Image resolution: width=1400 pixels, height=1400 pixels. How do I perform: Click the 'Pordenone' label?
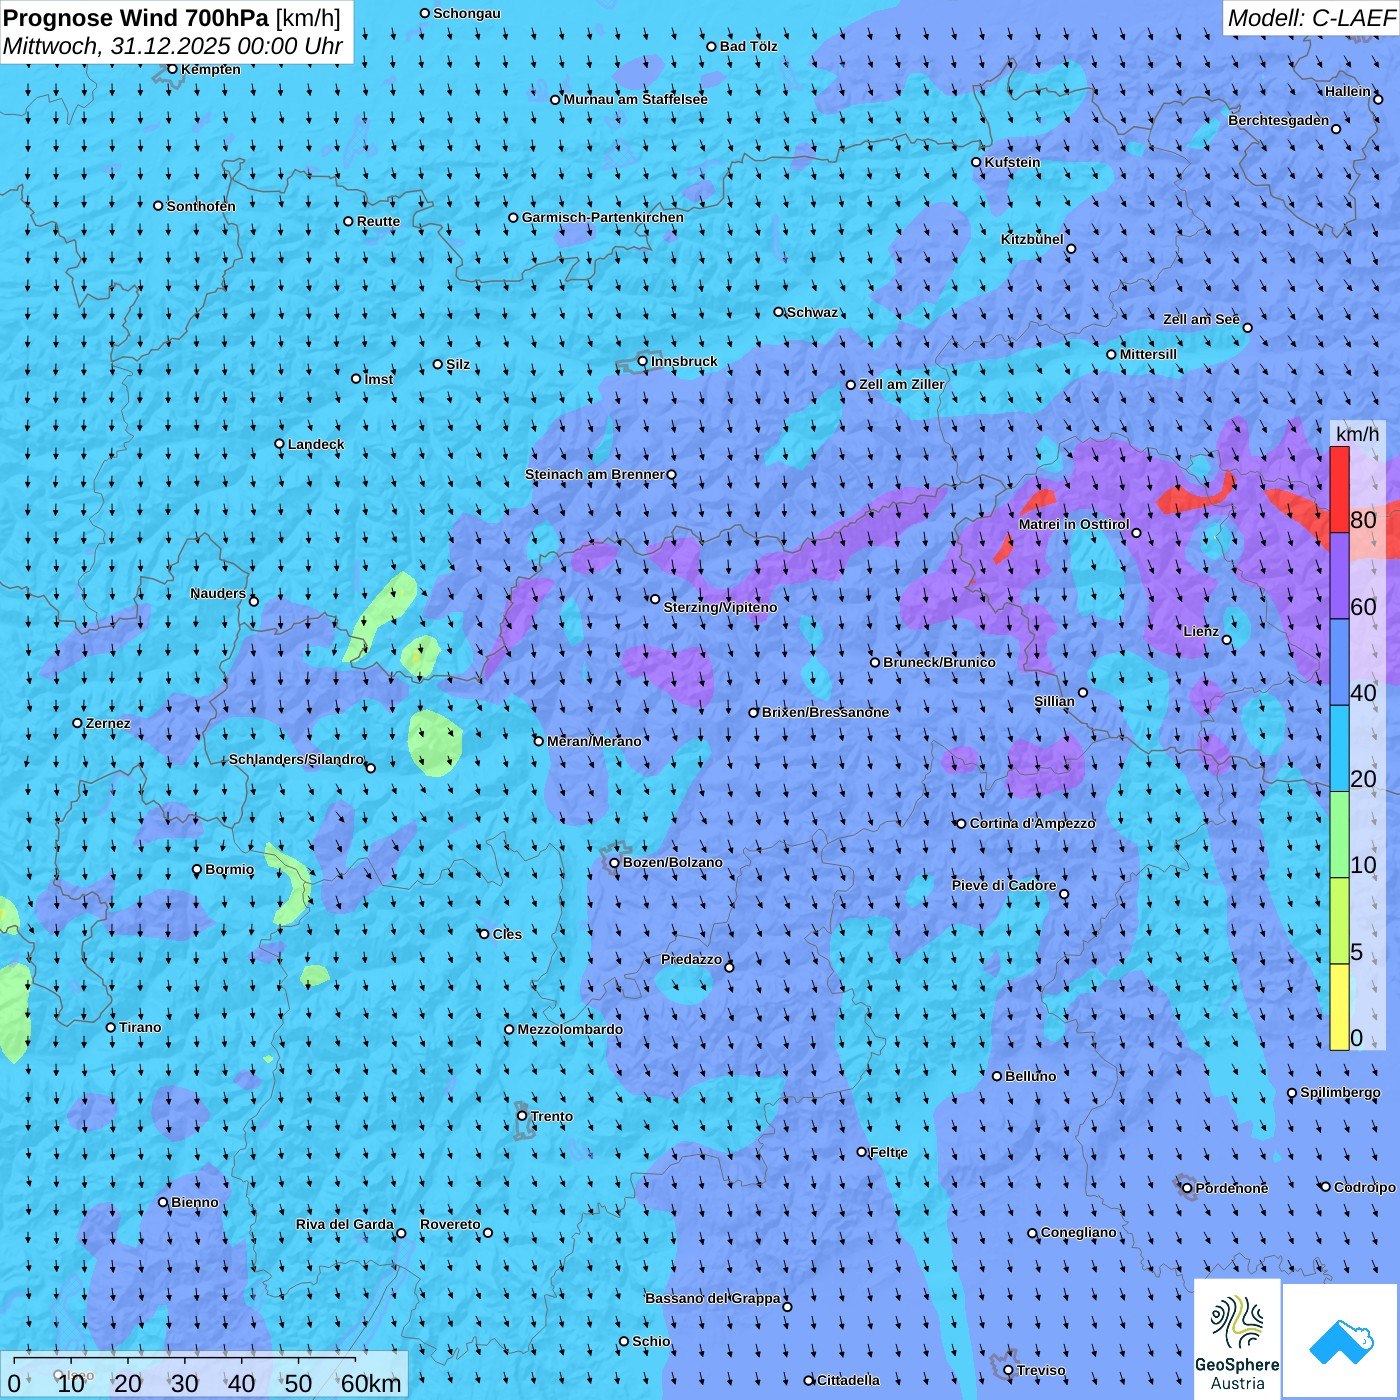(x=1232, y=1188)
